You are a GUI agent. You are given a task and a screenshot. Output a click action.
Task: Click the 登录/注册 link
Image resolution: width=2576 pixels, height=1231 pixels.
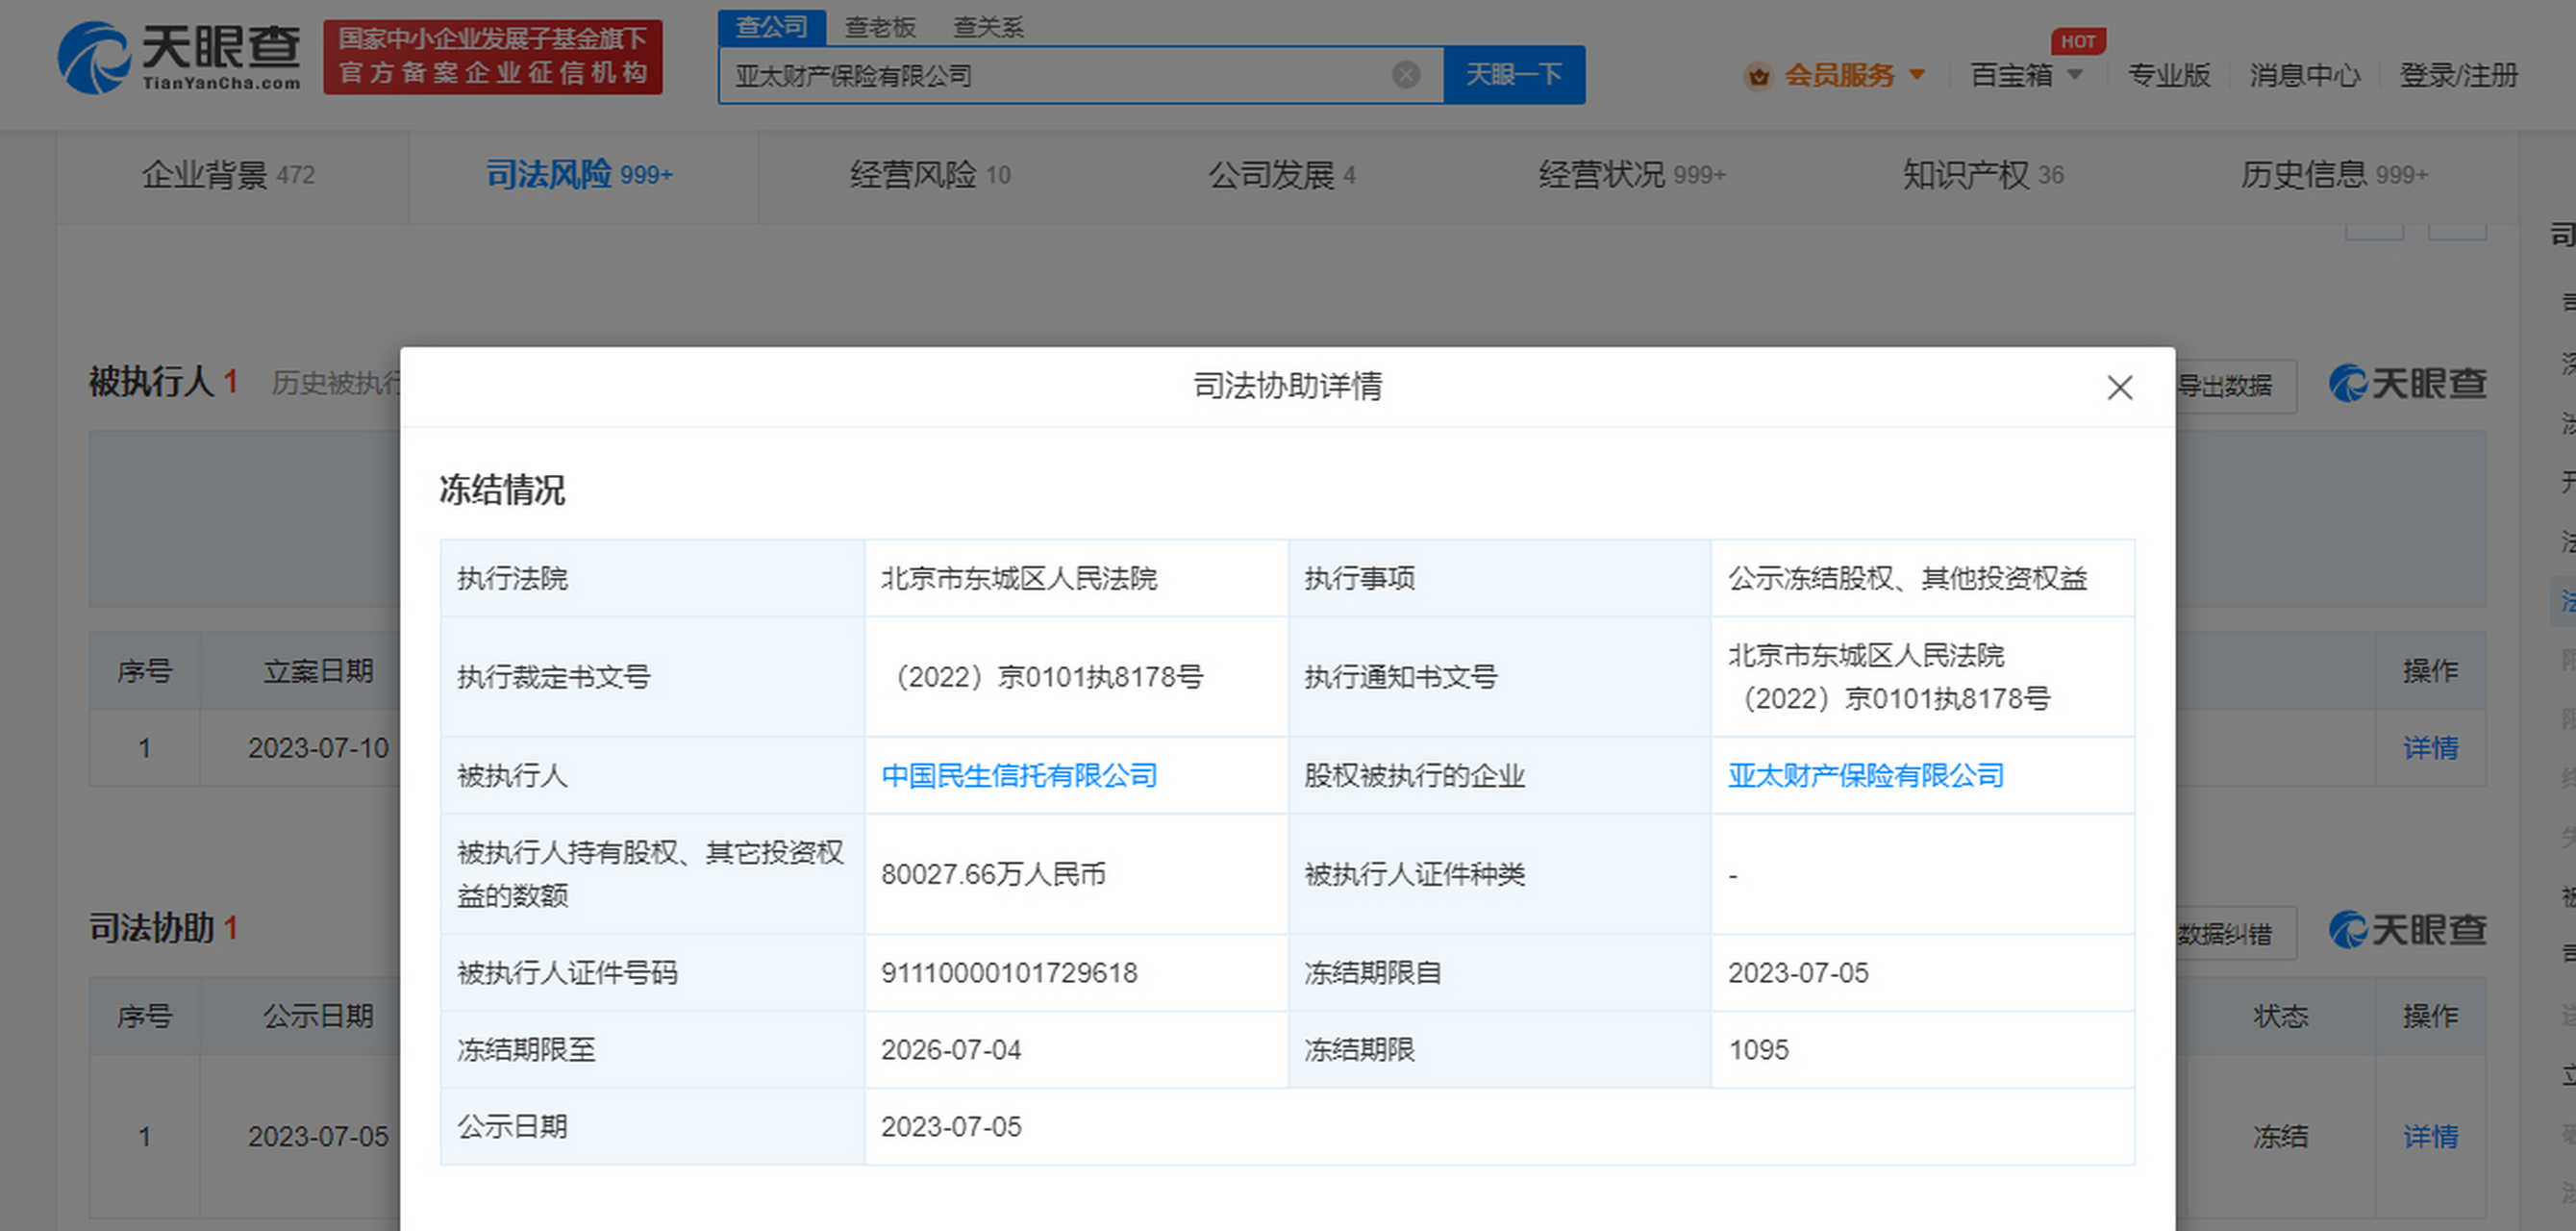(x=2459, y=75)
